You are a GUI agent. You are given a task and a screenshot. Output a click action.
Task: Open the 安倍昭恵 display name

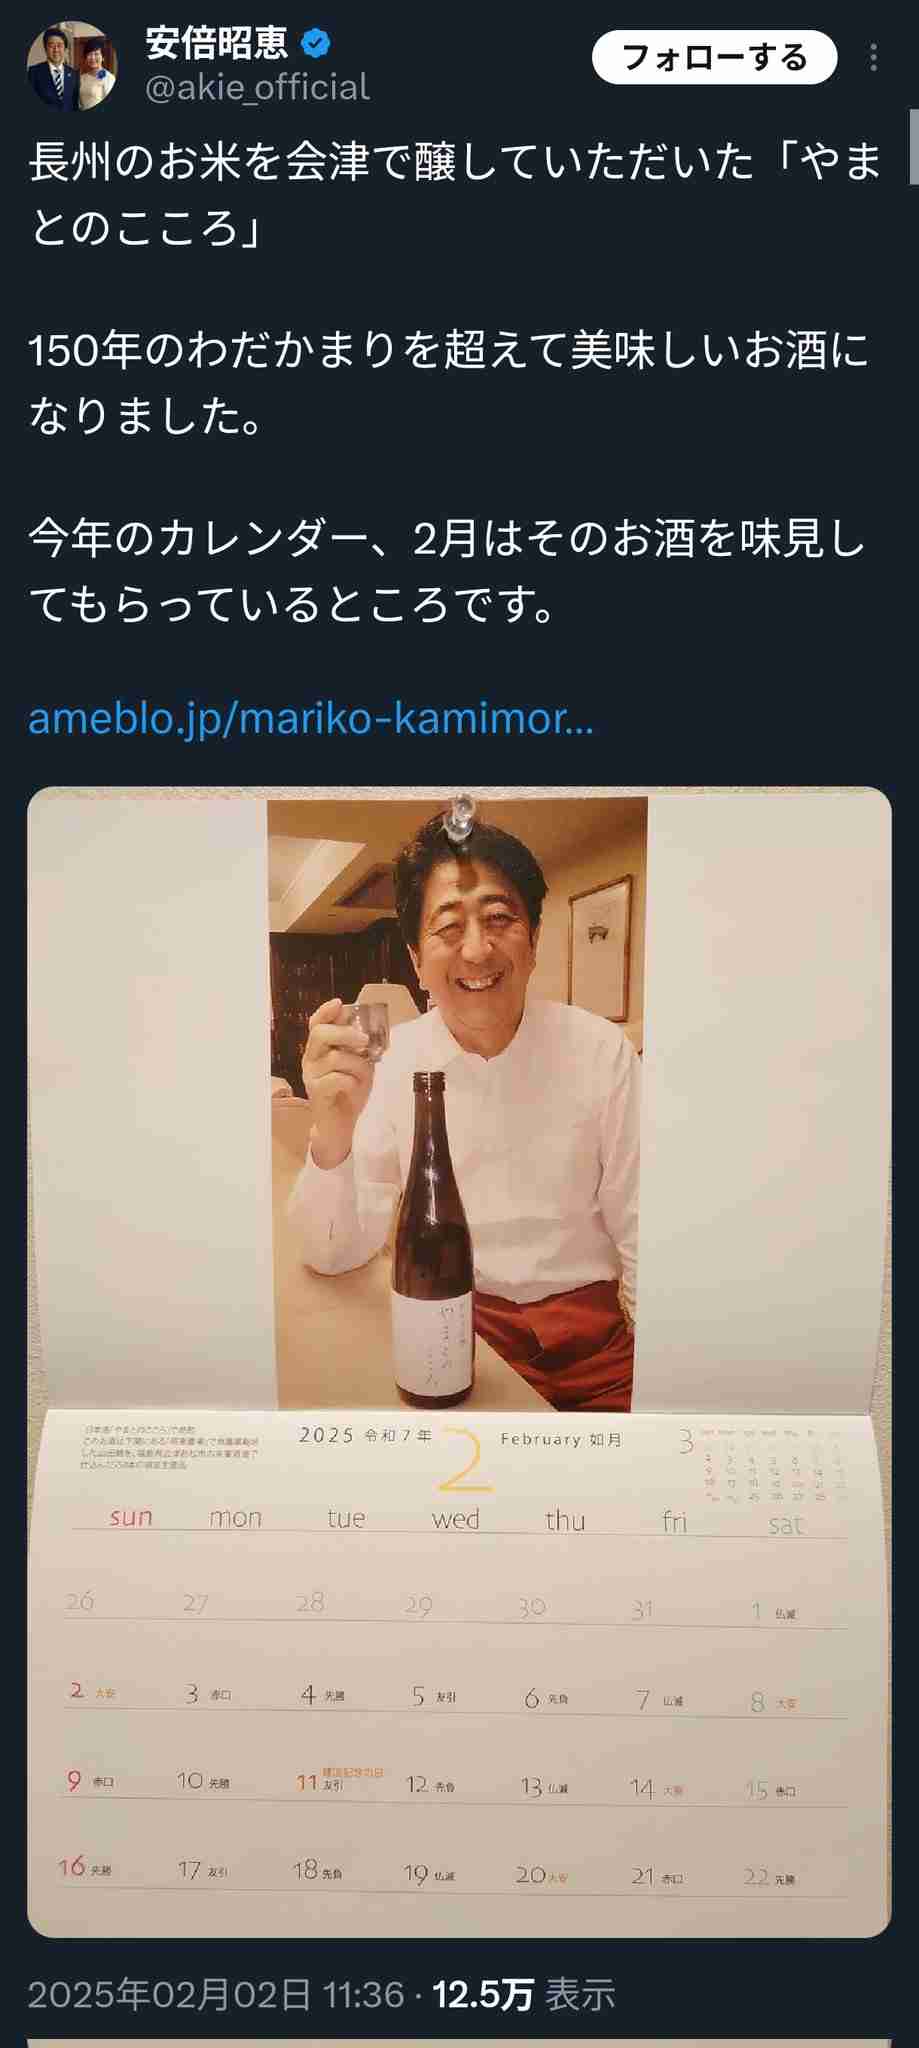217,43
